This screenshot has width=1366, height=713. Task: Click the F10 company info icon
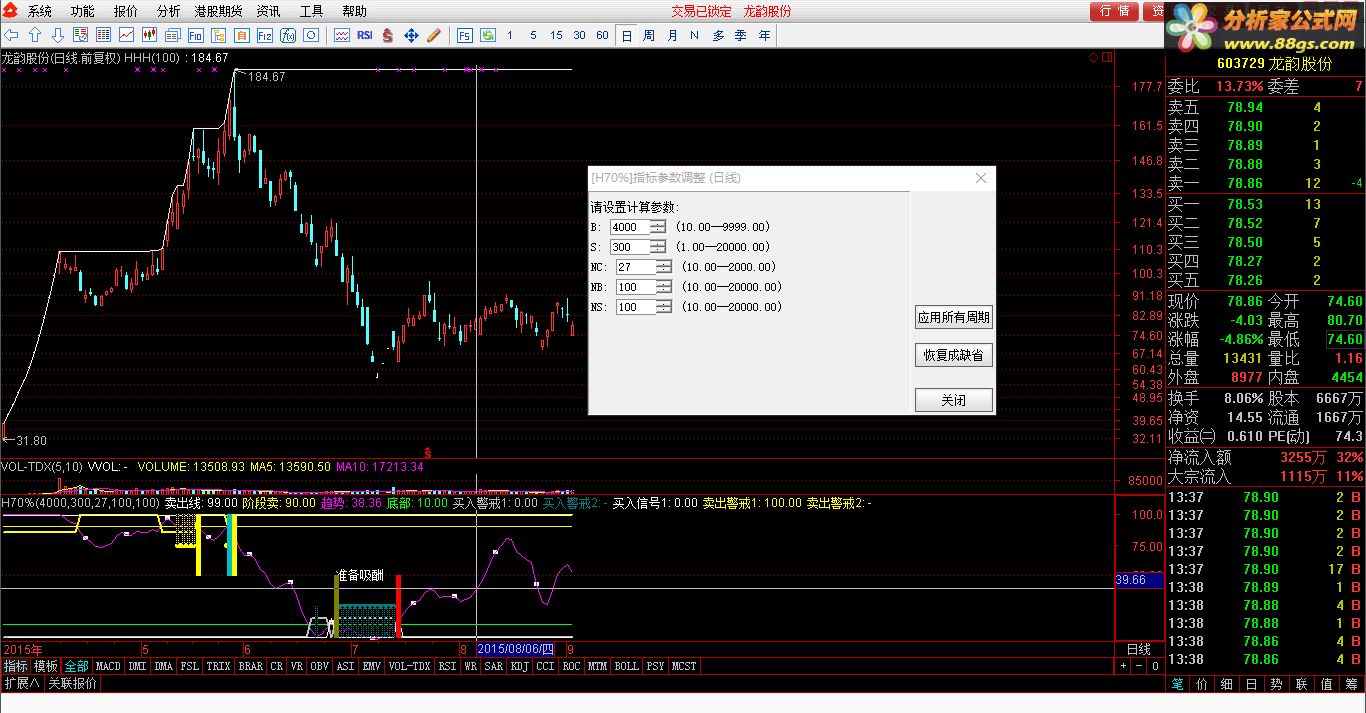coord(195,35)
